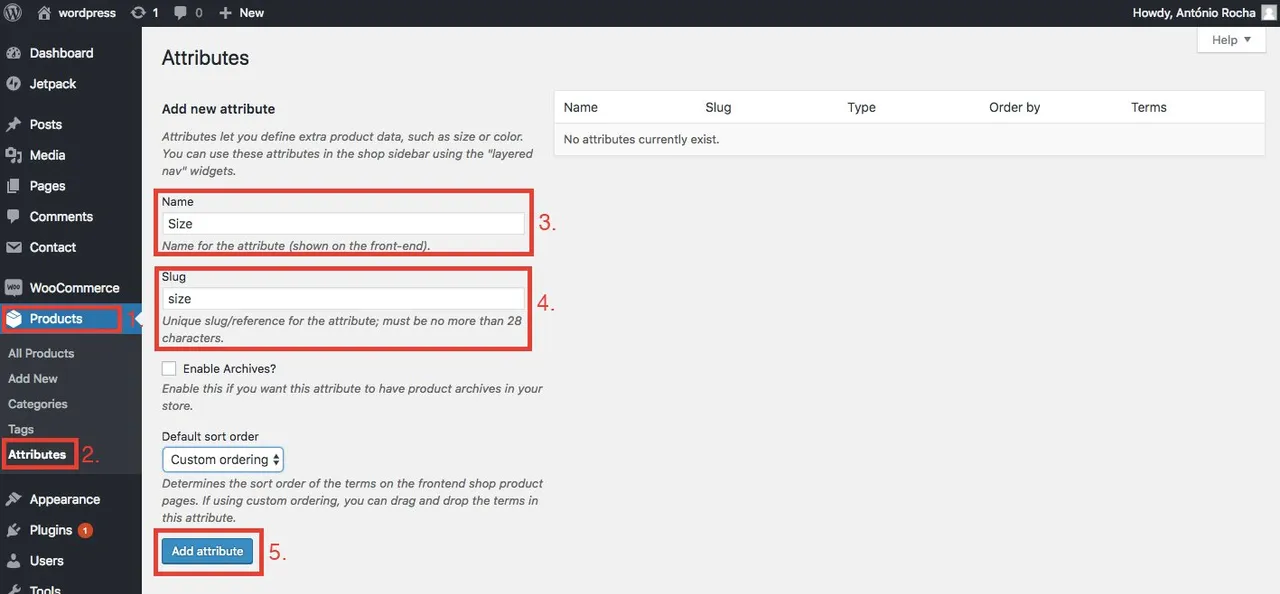This screenshot has height=594, width=1280.
Task: Click the user avatar next to António Rocha
Action: point(1269,13)
